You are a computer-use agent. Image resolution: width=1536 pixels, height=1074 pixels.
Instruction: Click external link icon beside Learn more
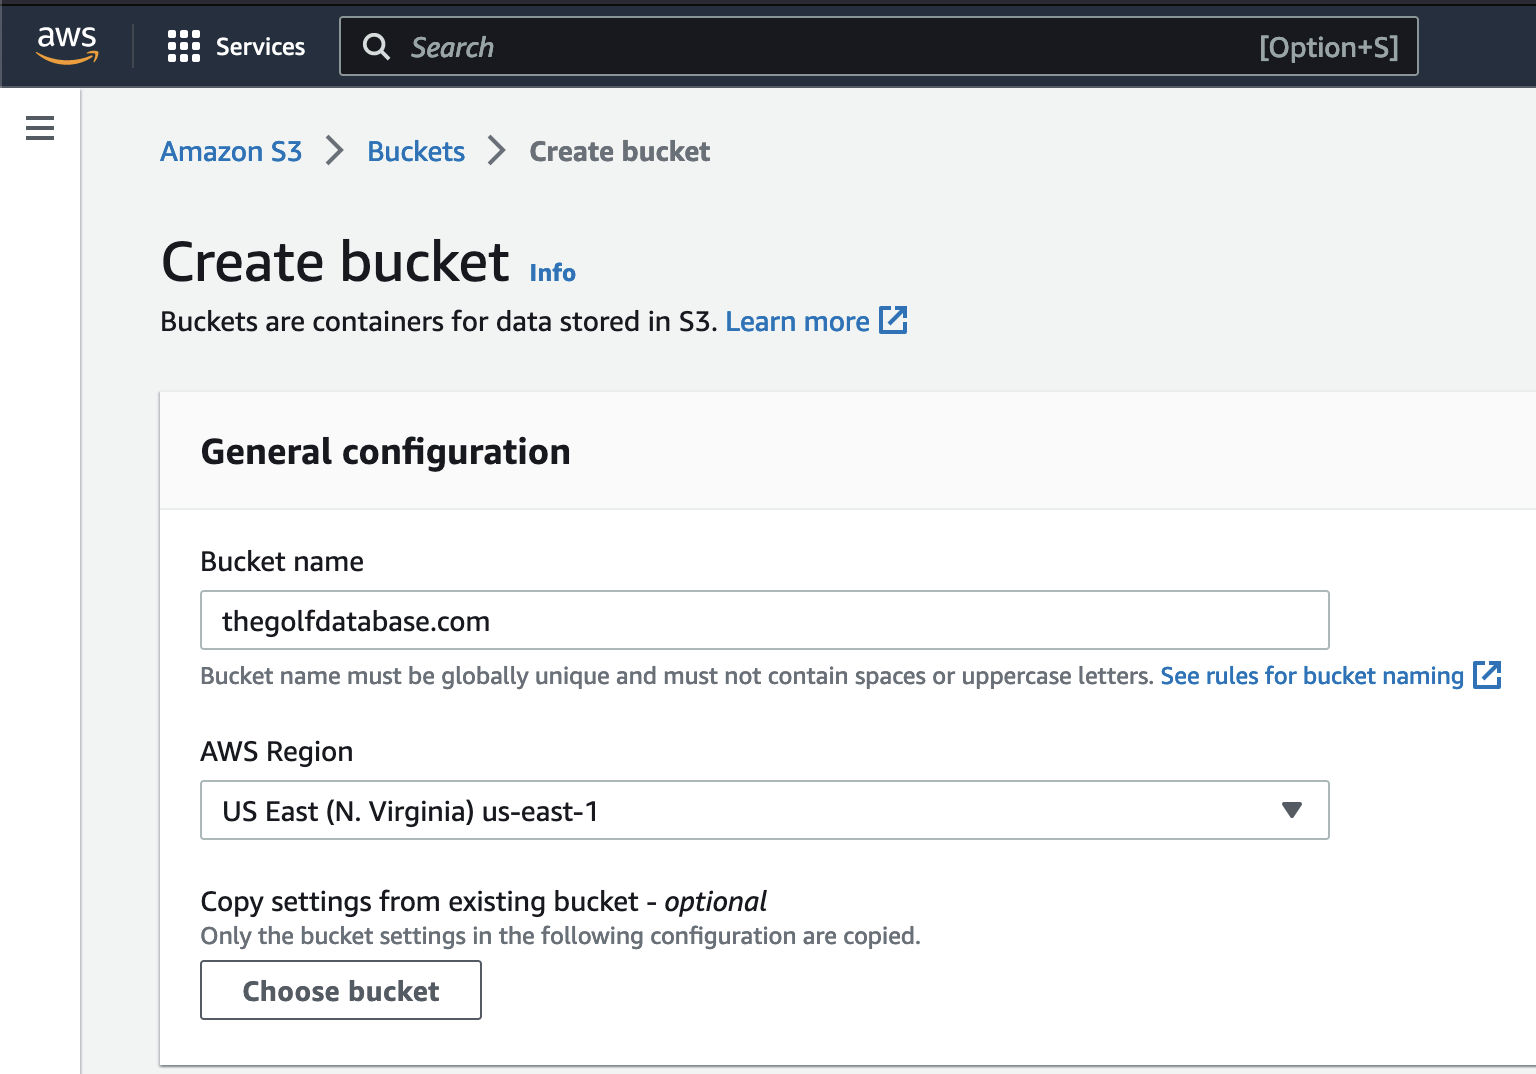[x=893, y=321]
